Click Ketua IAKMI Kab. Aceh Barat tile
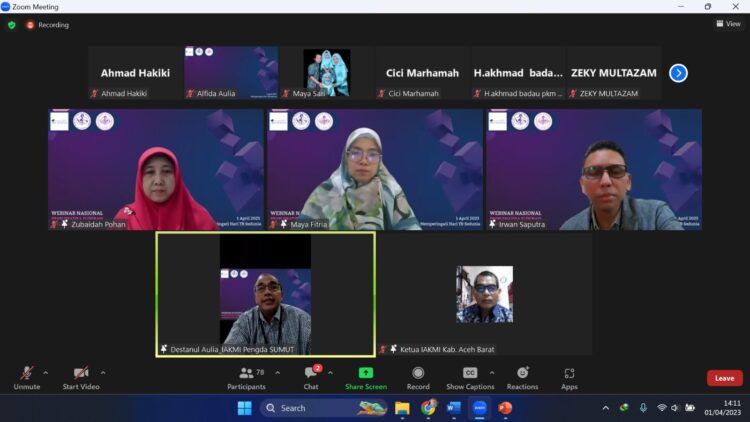Screen dimensions: 750x422 coord(485,294)
